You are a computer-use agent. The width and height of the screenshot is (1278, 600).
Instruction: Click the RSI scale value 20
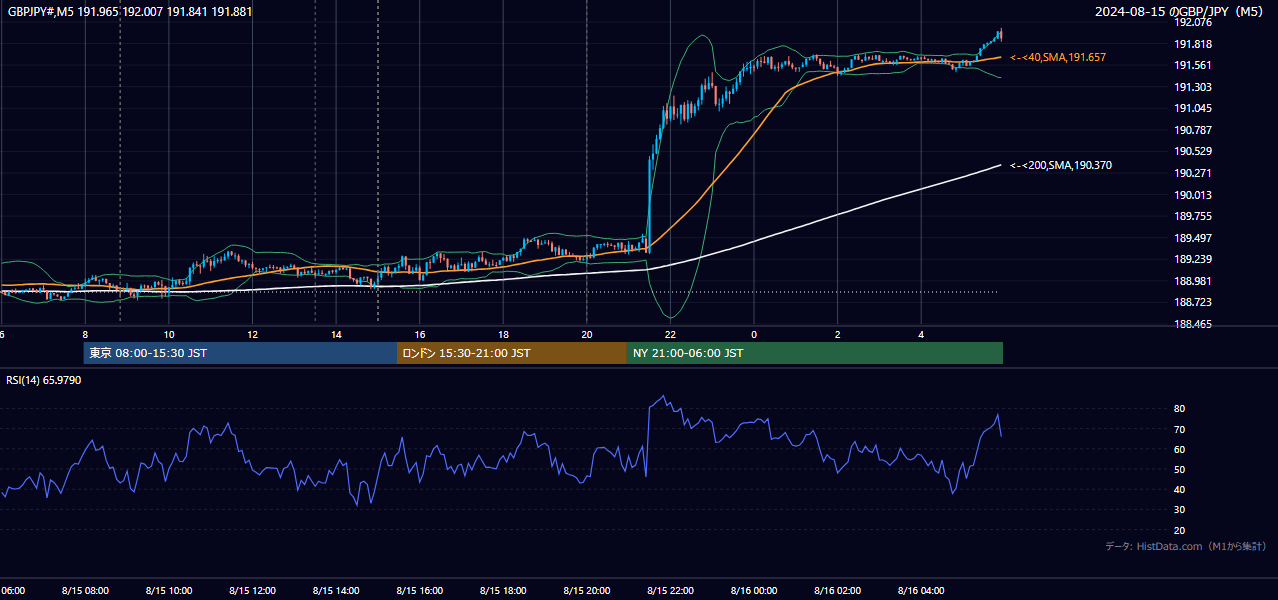pyautogui.click(x=1180, y=530)
